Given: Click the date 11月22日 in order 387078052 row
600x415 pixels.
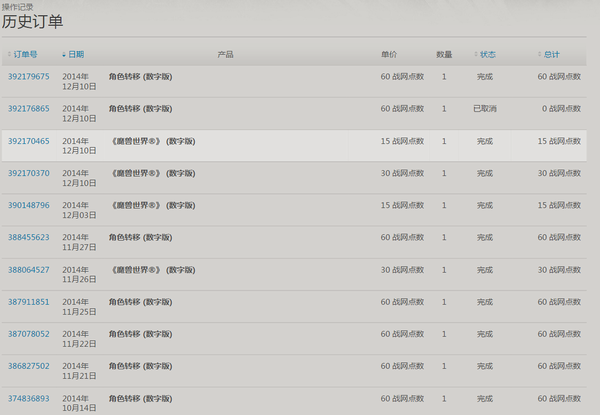Looking at the screenshot, I should pos(79,344).
